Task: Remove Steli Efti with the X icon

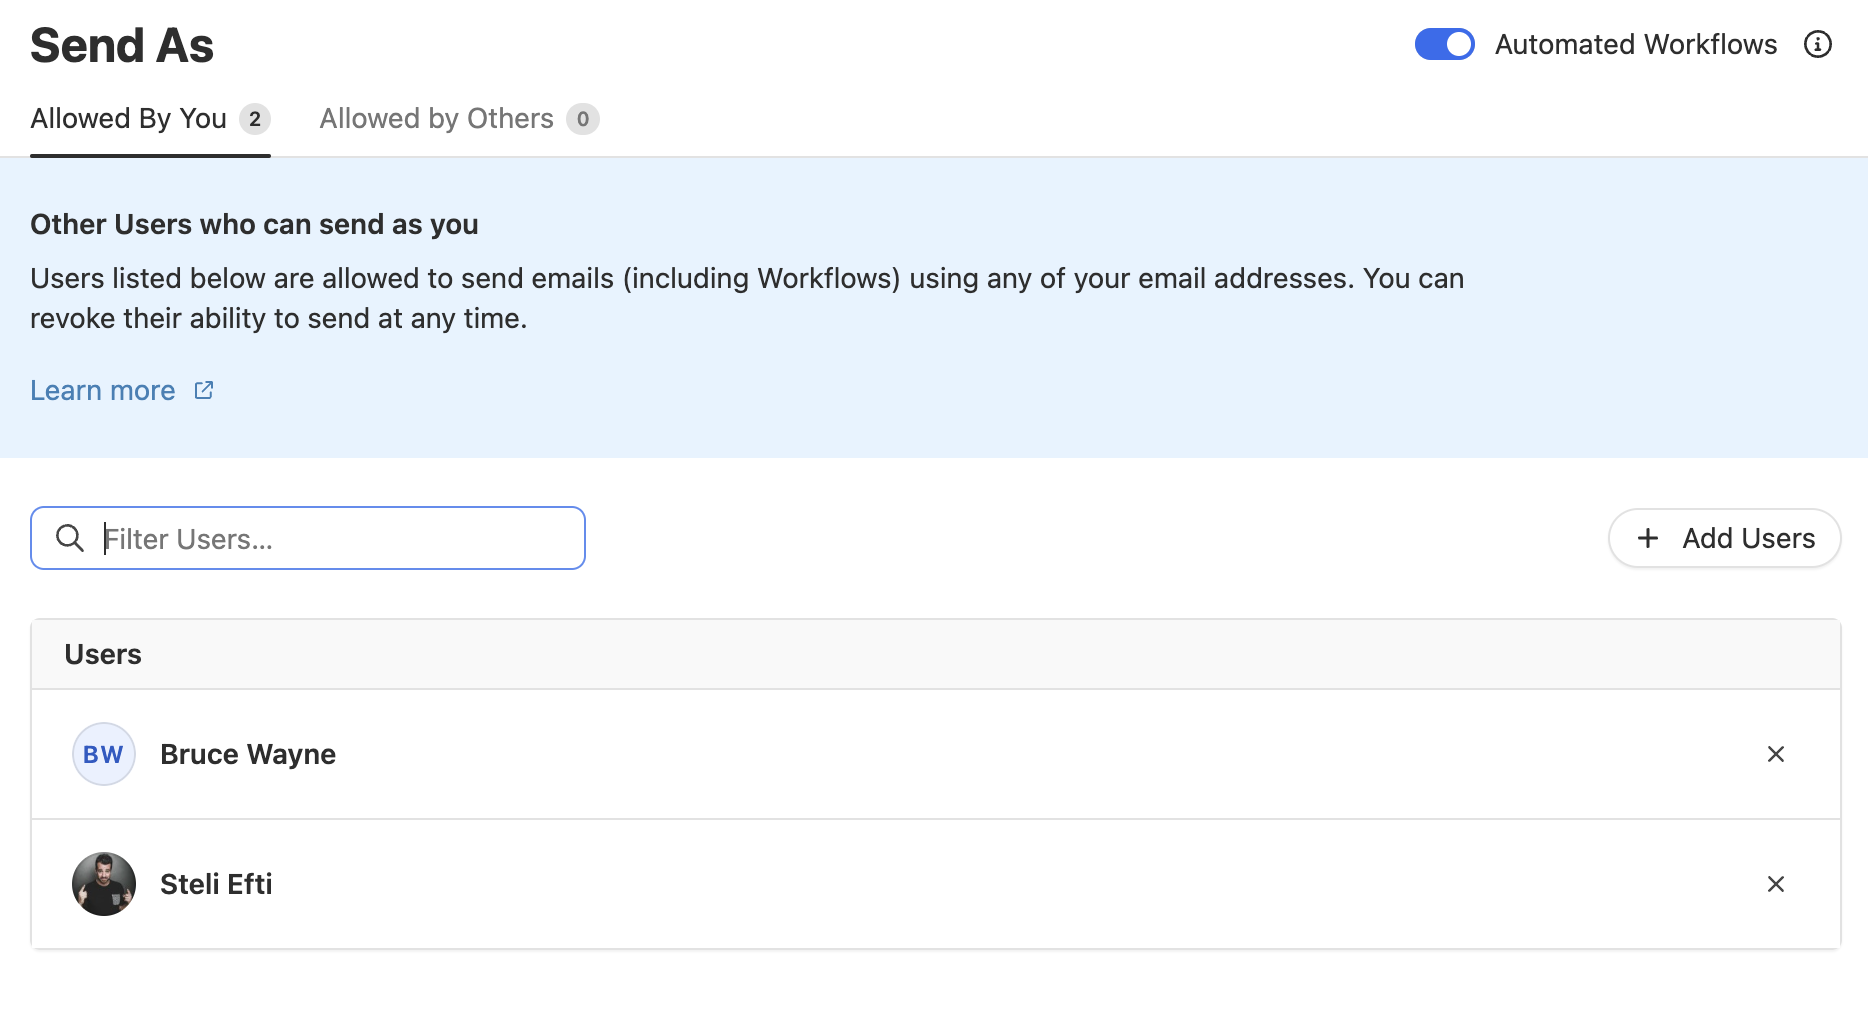Action: click(1775, 884)
